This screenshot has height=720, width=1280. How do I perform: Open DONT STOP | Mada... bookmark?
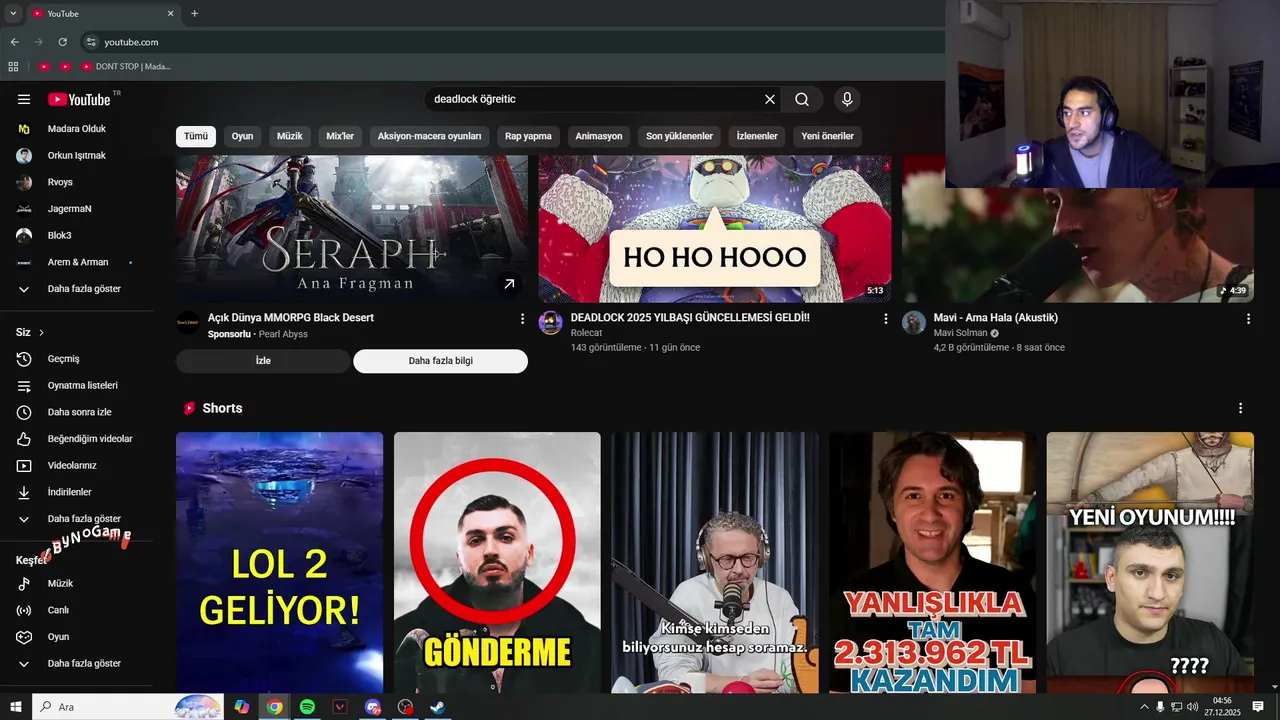127,67
